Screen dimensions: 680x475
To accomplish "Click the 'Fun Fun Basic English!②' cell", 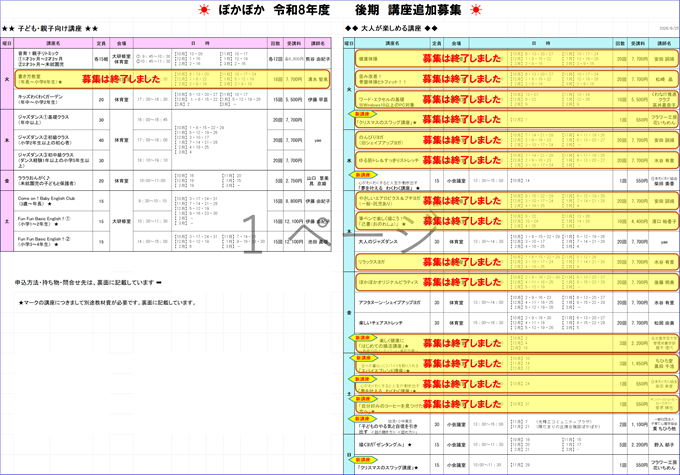I will click(53, 242).
